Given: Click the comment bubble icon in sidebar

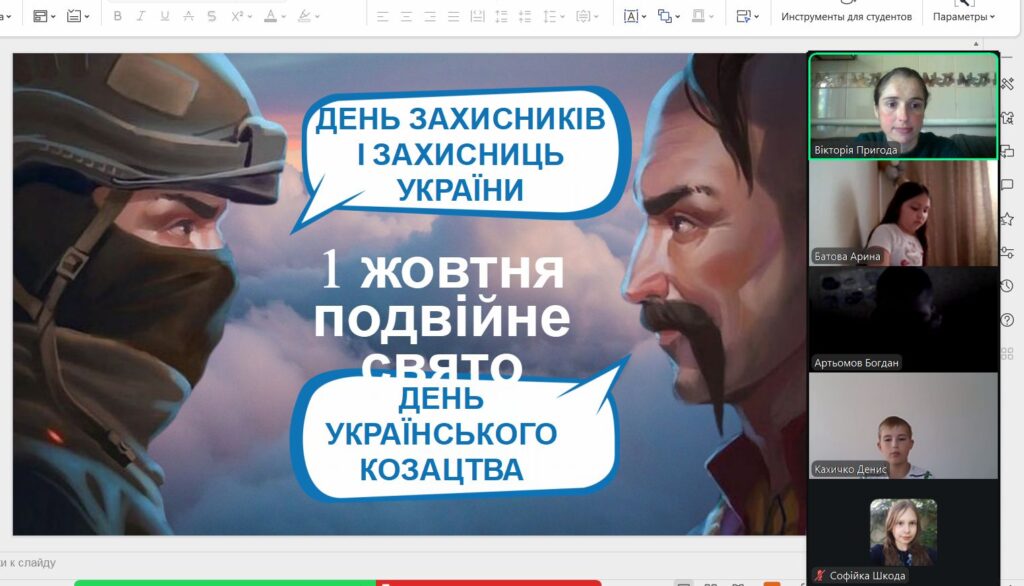Looking at the screenshot, I should (1007, 185).
